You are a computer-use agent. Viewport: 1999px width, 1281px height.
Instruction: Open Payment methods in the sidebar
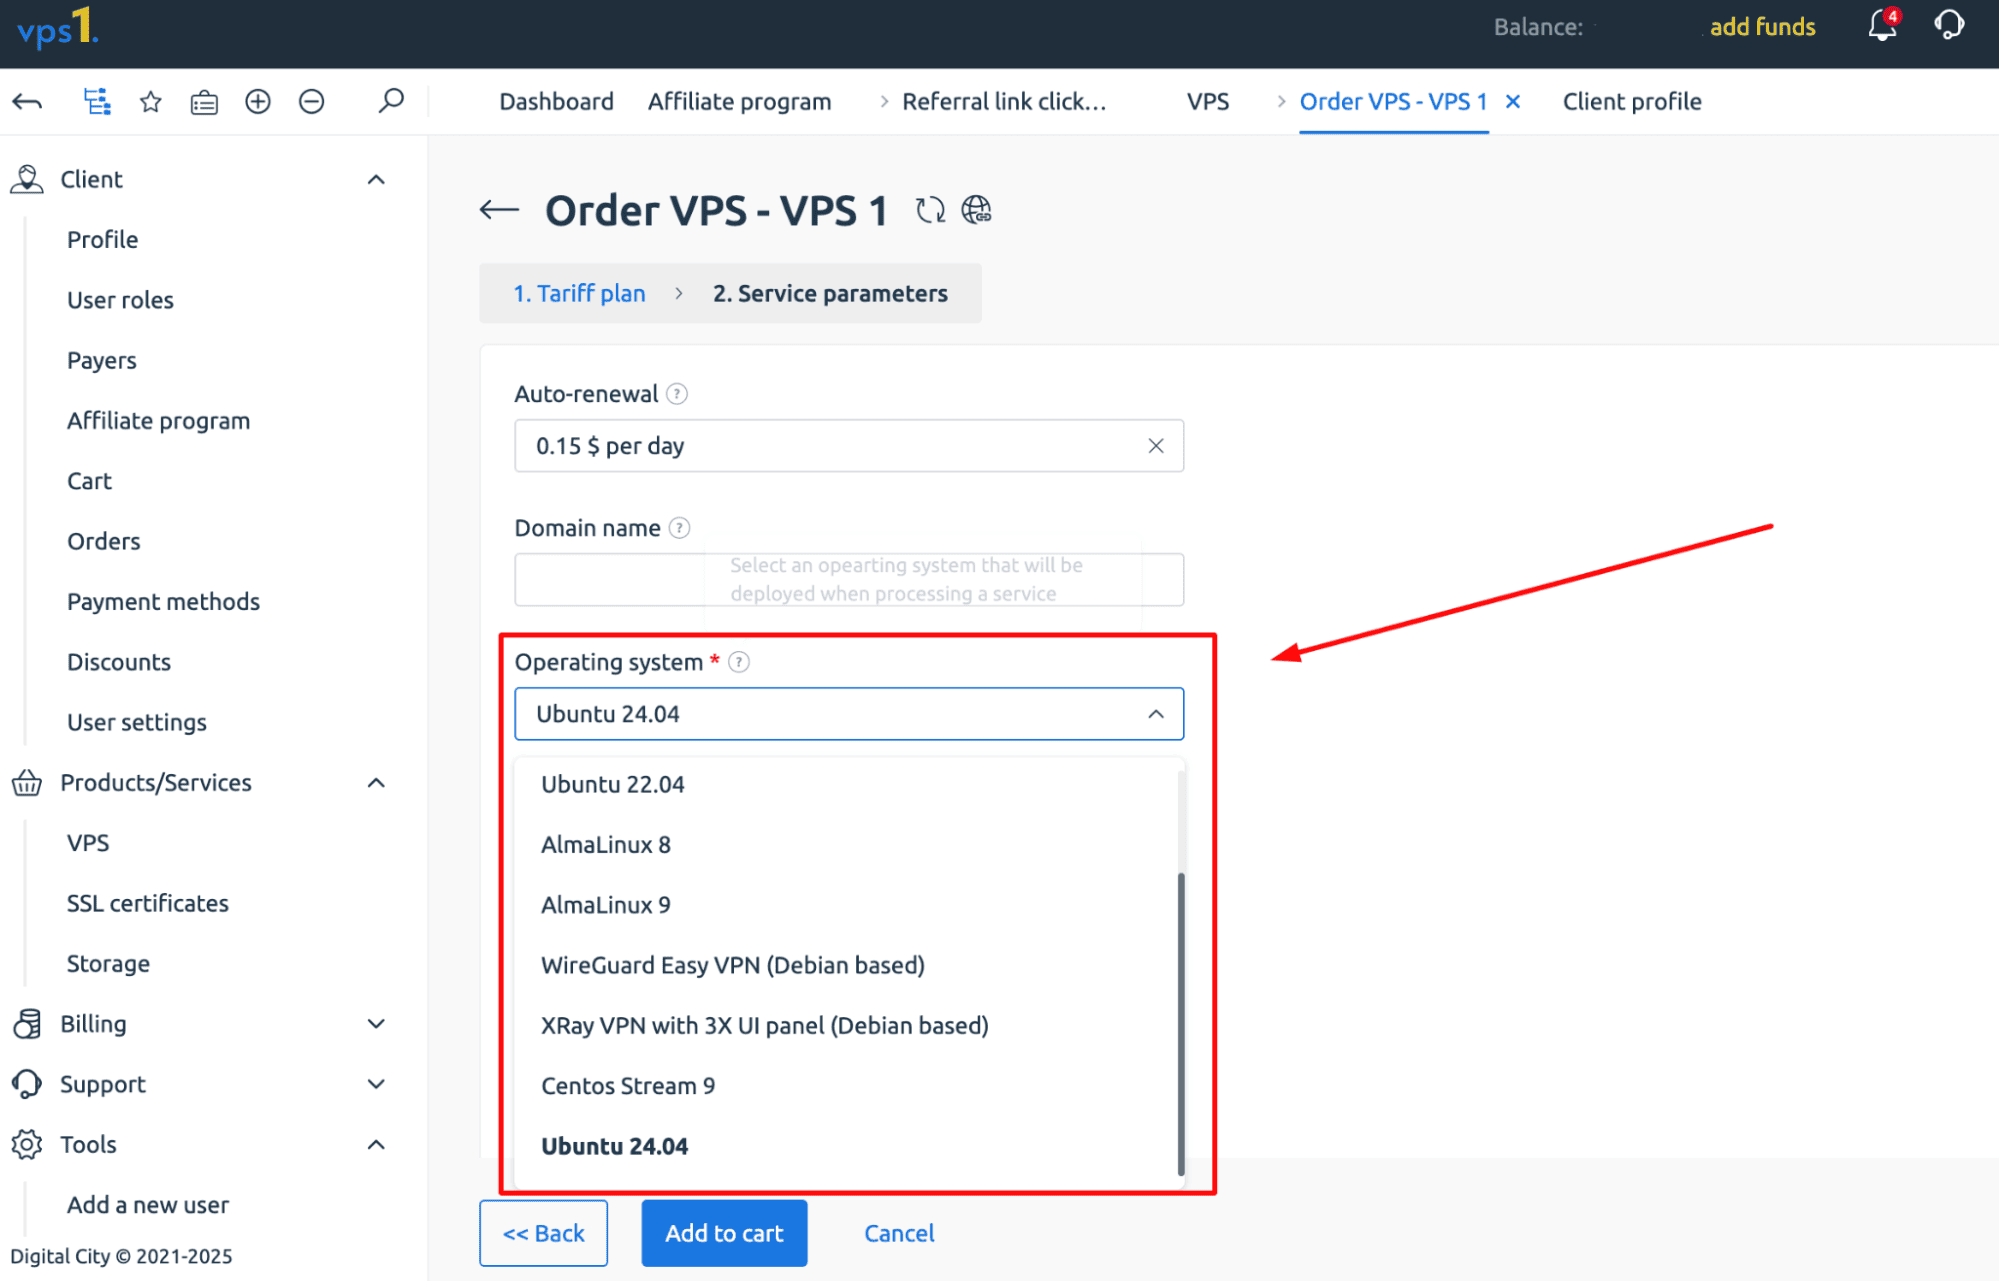[x=163, y=602]
